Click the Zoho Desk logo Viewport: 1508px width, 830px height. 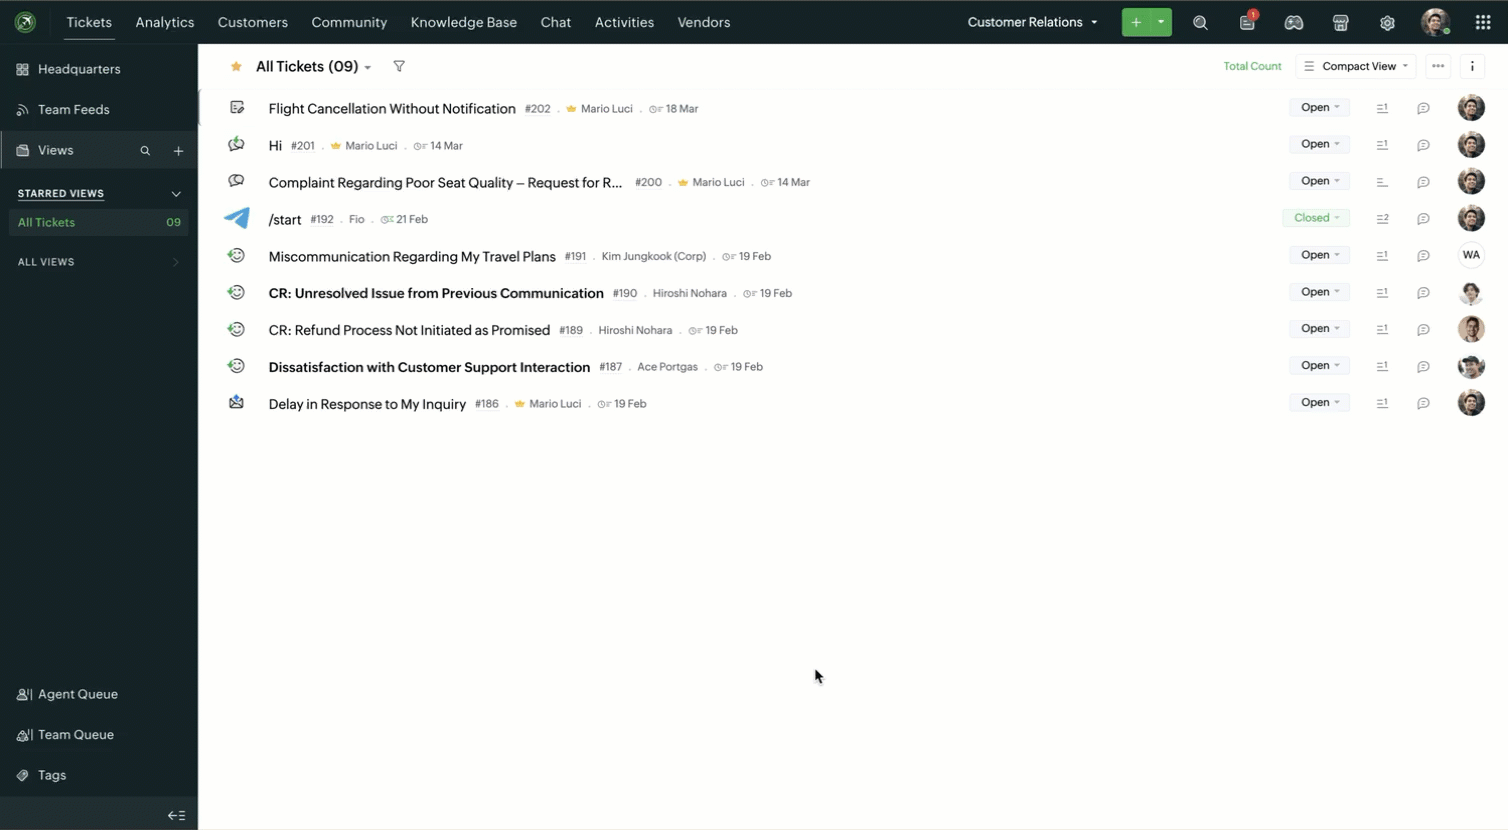[x=26, y=22]
